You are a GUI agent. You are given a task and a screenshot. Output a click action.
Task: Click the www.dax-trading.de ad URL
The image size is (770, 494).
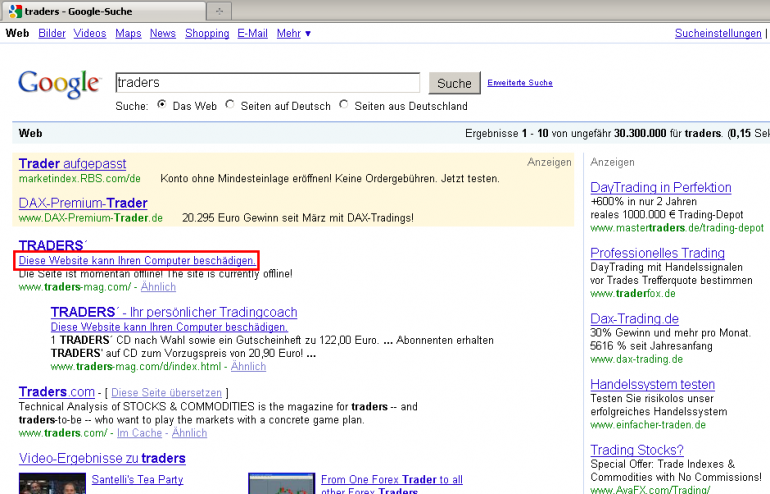tap(636, 359)
